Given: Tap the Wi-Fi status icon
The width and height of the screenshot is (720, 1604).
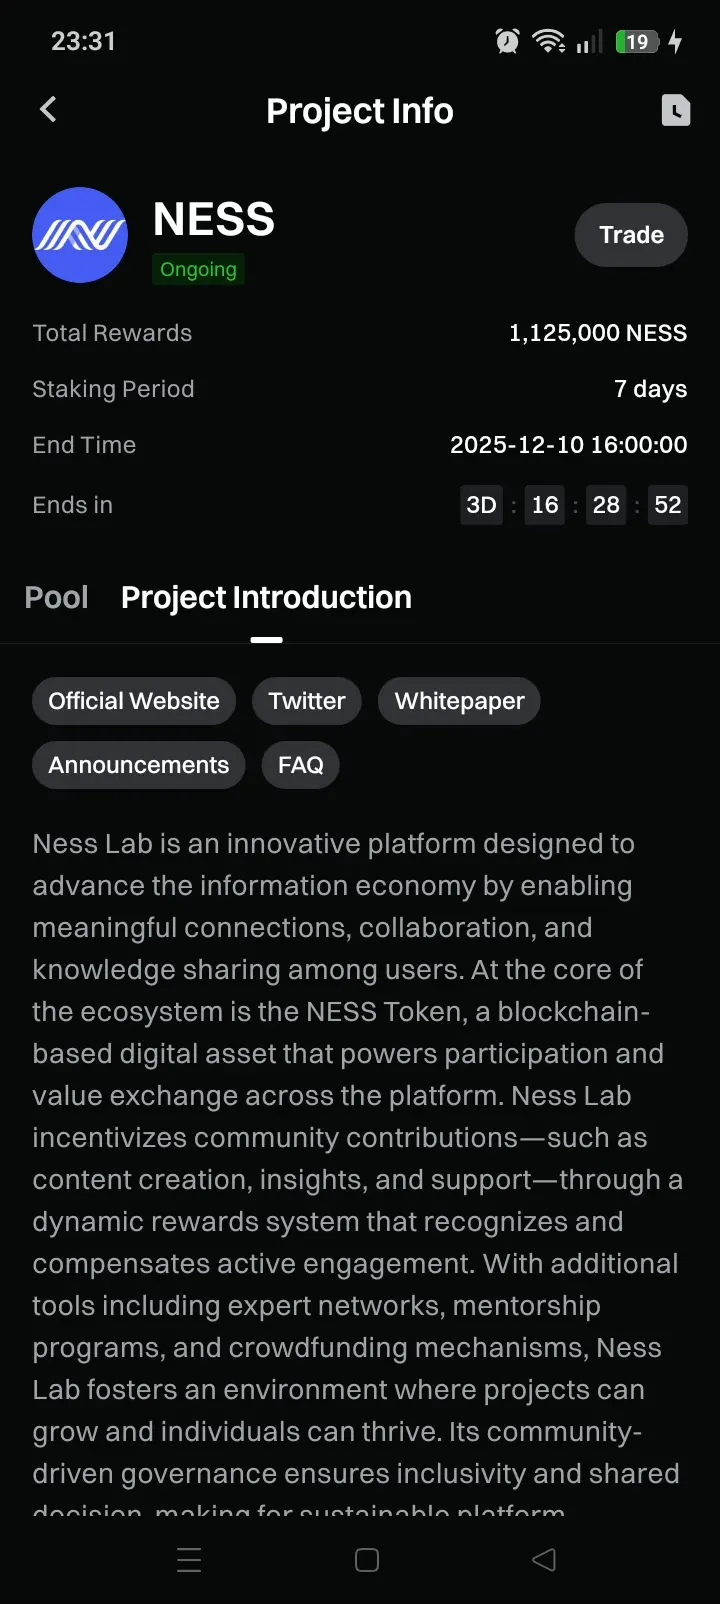Looking at the screenshot, I should [x=548, y=41].
